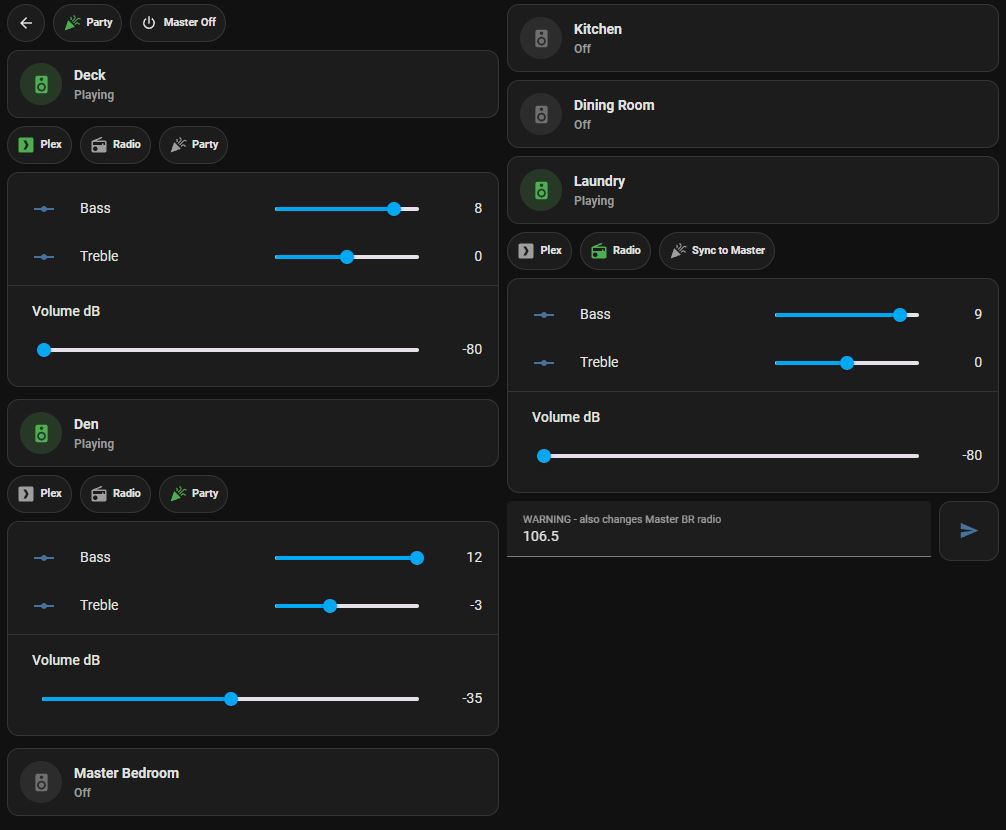Click the Dining Room speaker icon
1006x830 pixels.
pos(541,115)
